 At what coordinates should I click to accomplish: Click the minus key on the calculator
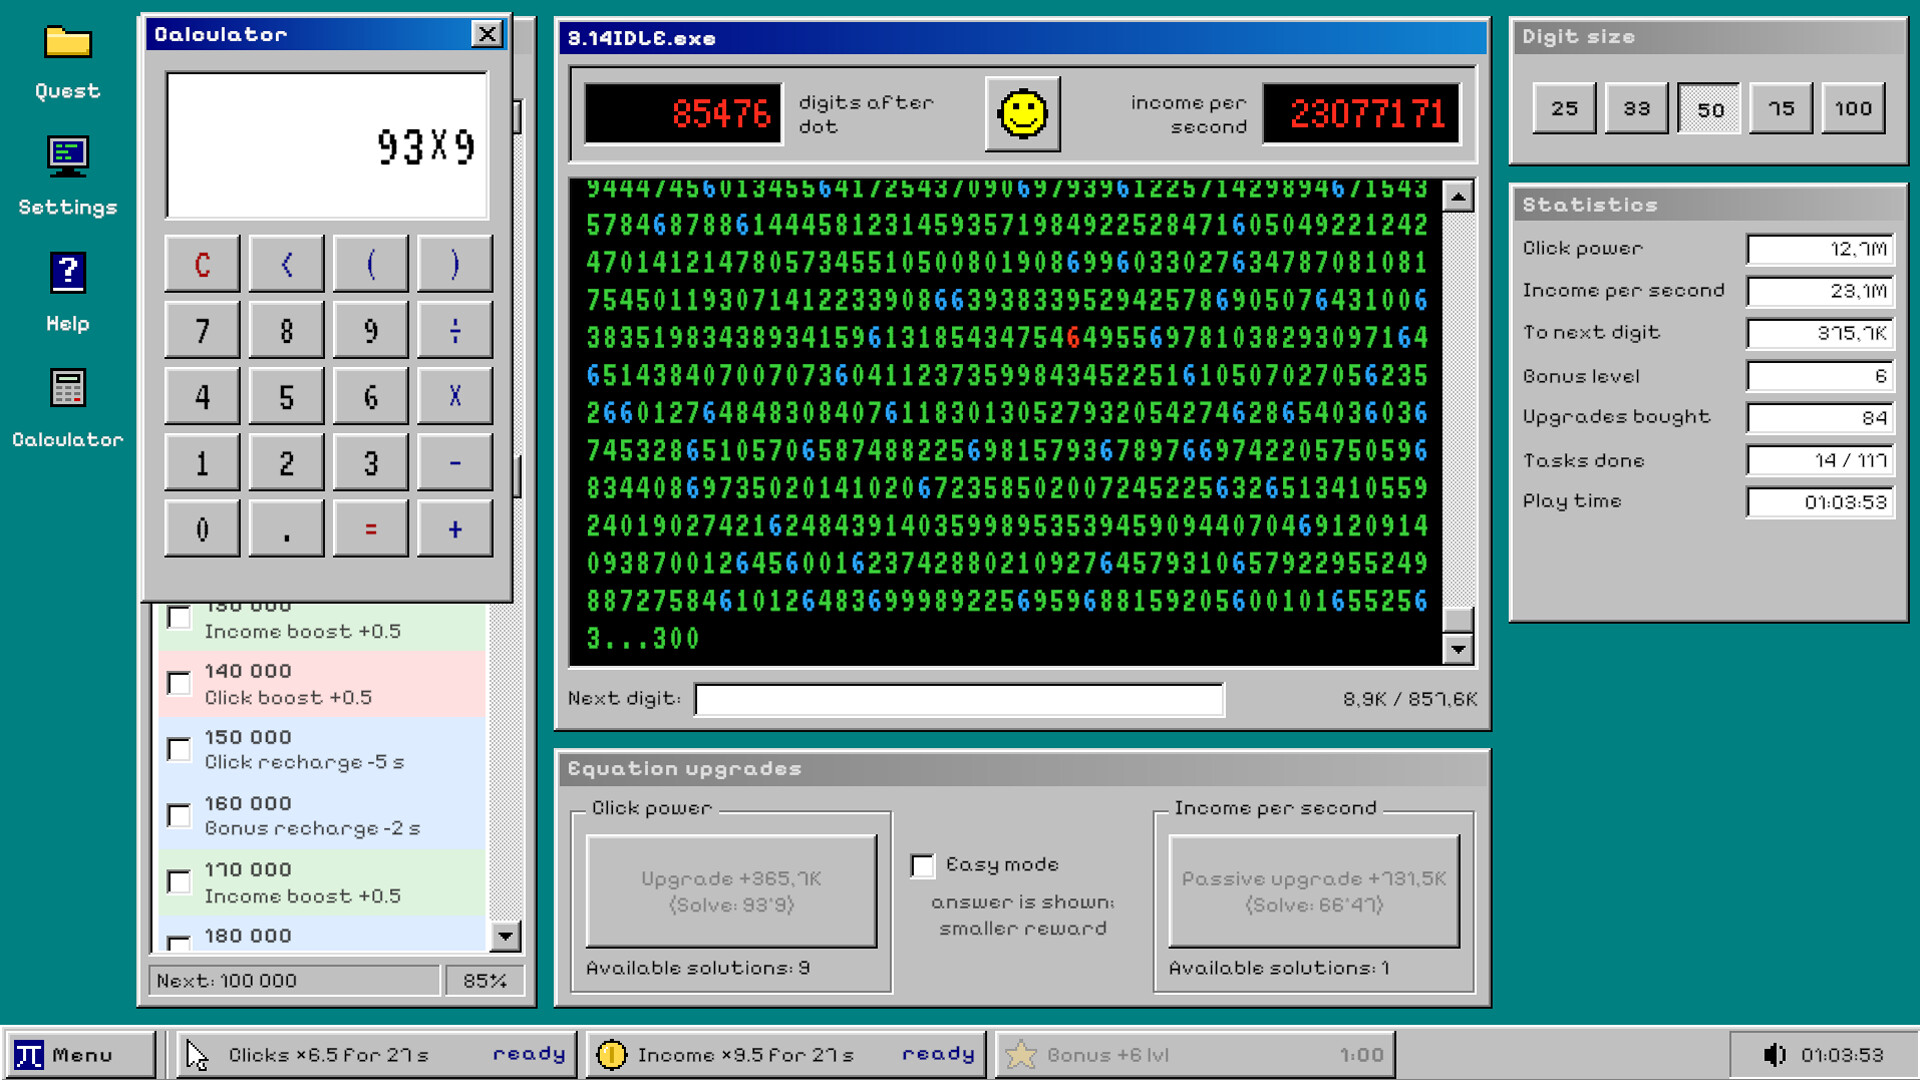[x=454, y=462]
